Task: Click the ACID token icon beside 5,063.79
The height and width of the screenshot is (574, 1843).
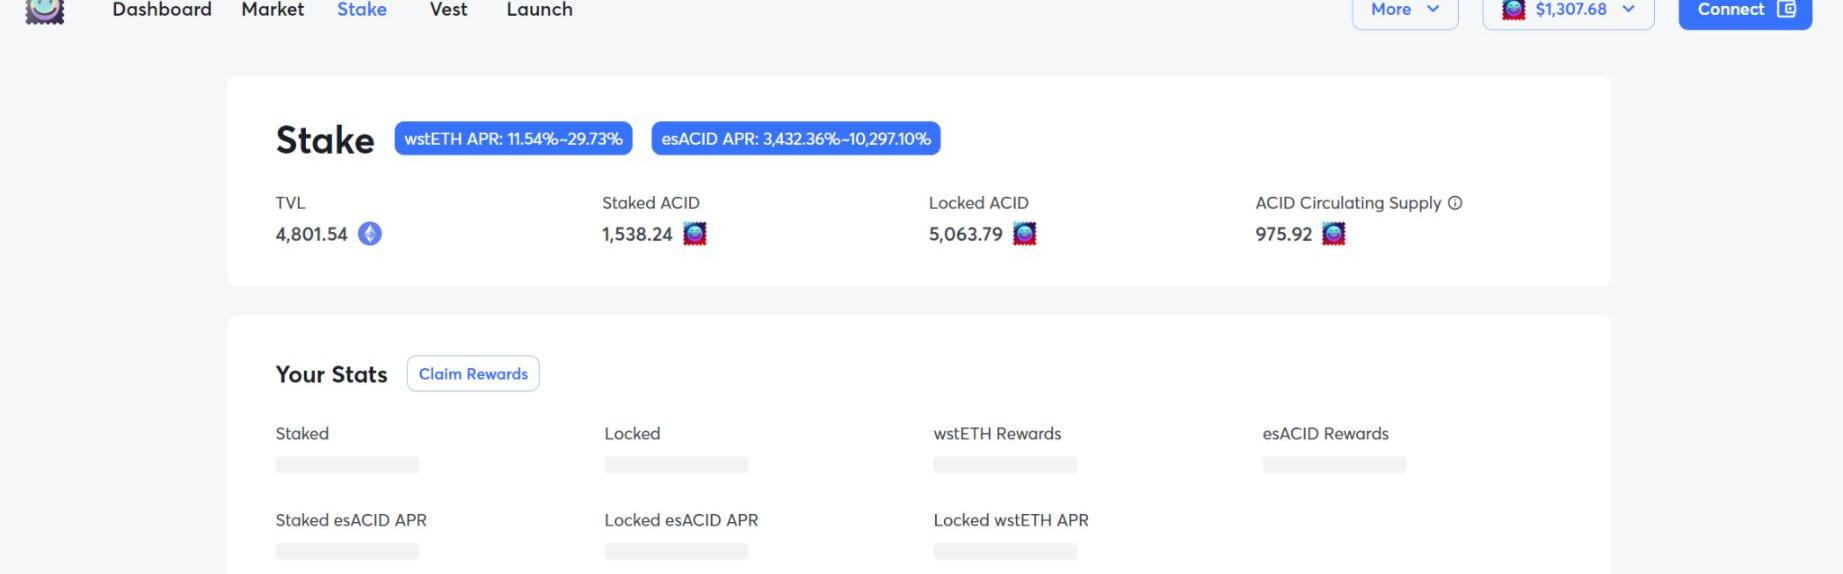Action: tap(1024, 234)
